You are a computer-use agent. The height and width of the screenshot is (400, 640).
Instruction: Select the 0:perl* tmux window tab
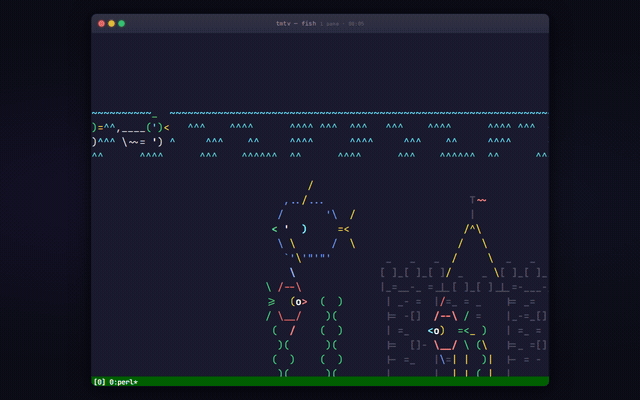point(124,381)
